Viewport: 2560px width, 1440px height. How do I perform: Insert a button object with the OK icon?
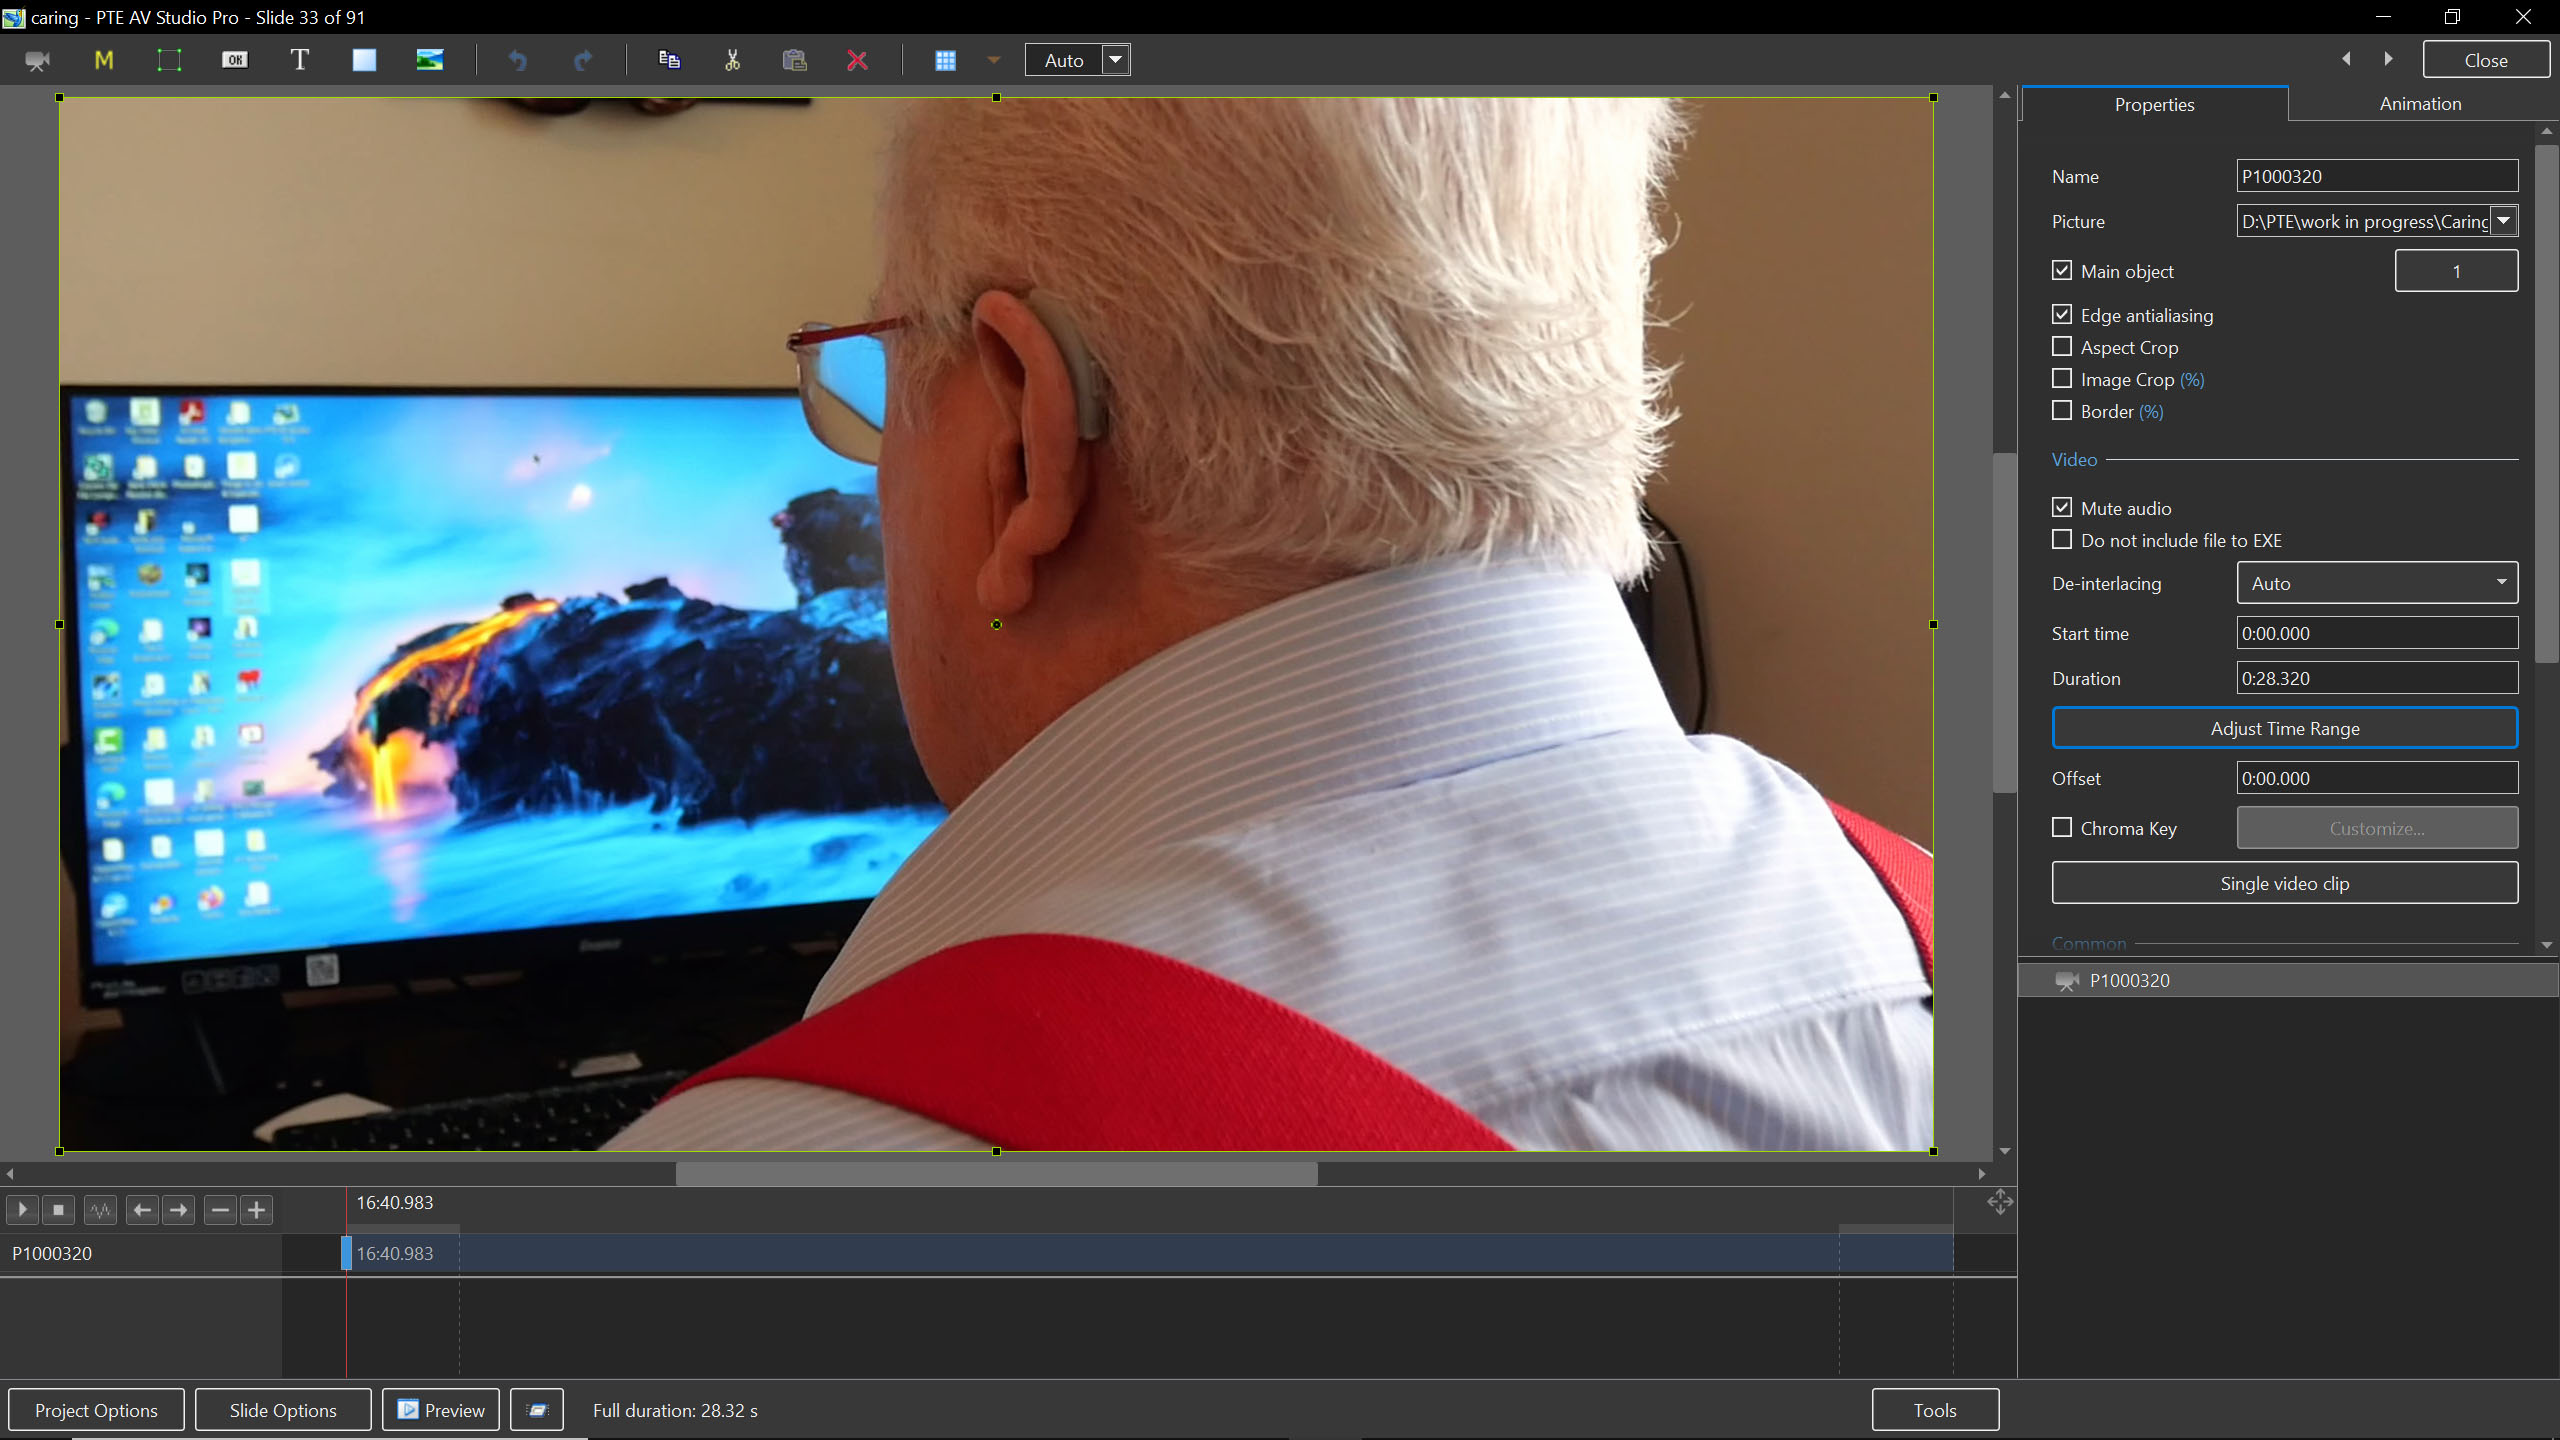[x=234, y=60]
